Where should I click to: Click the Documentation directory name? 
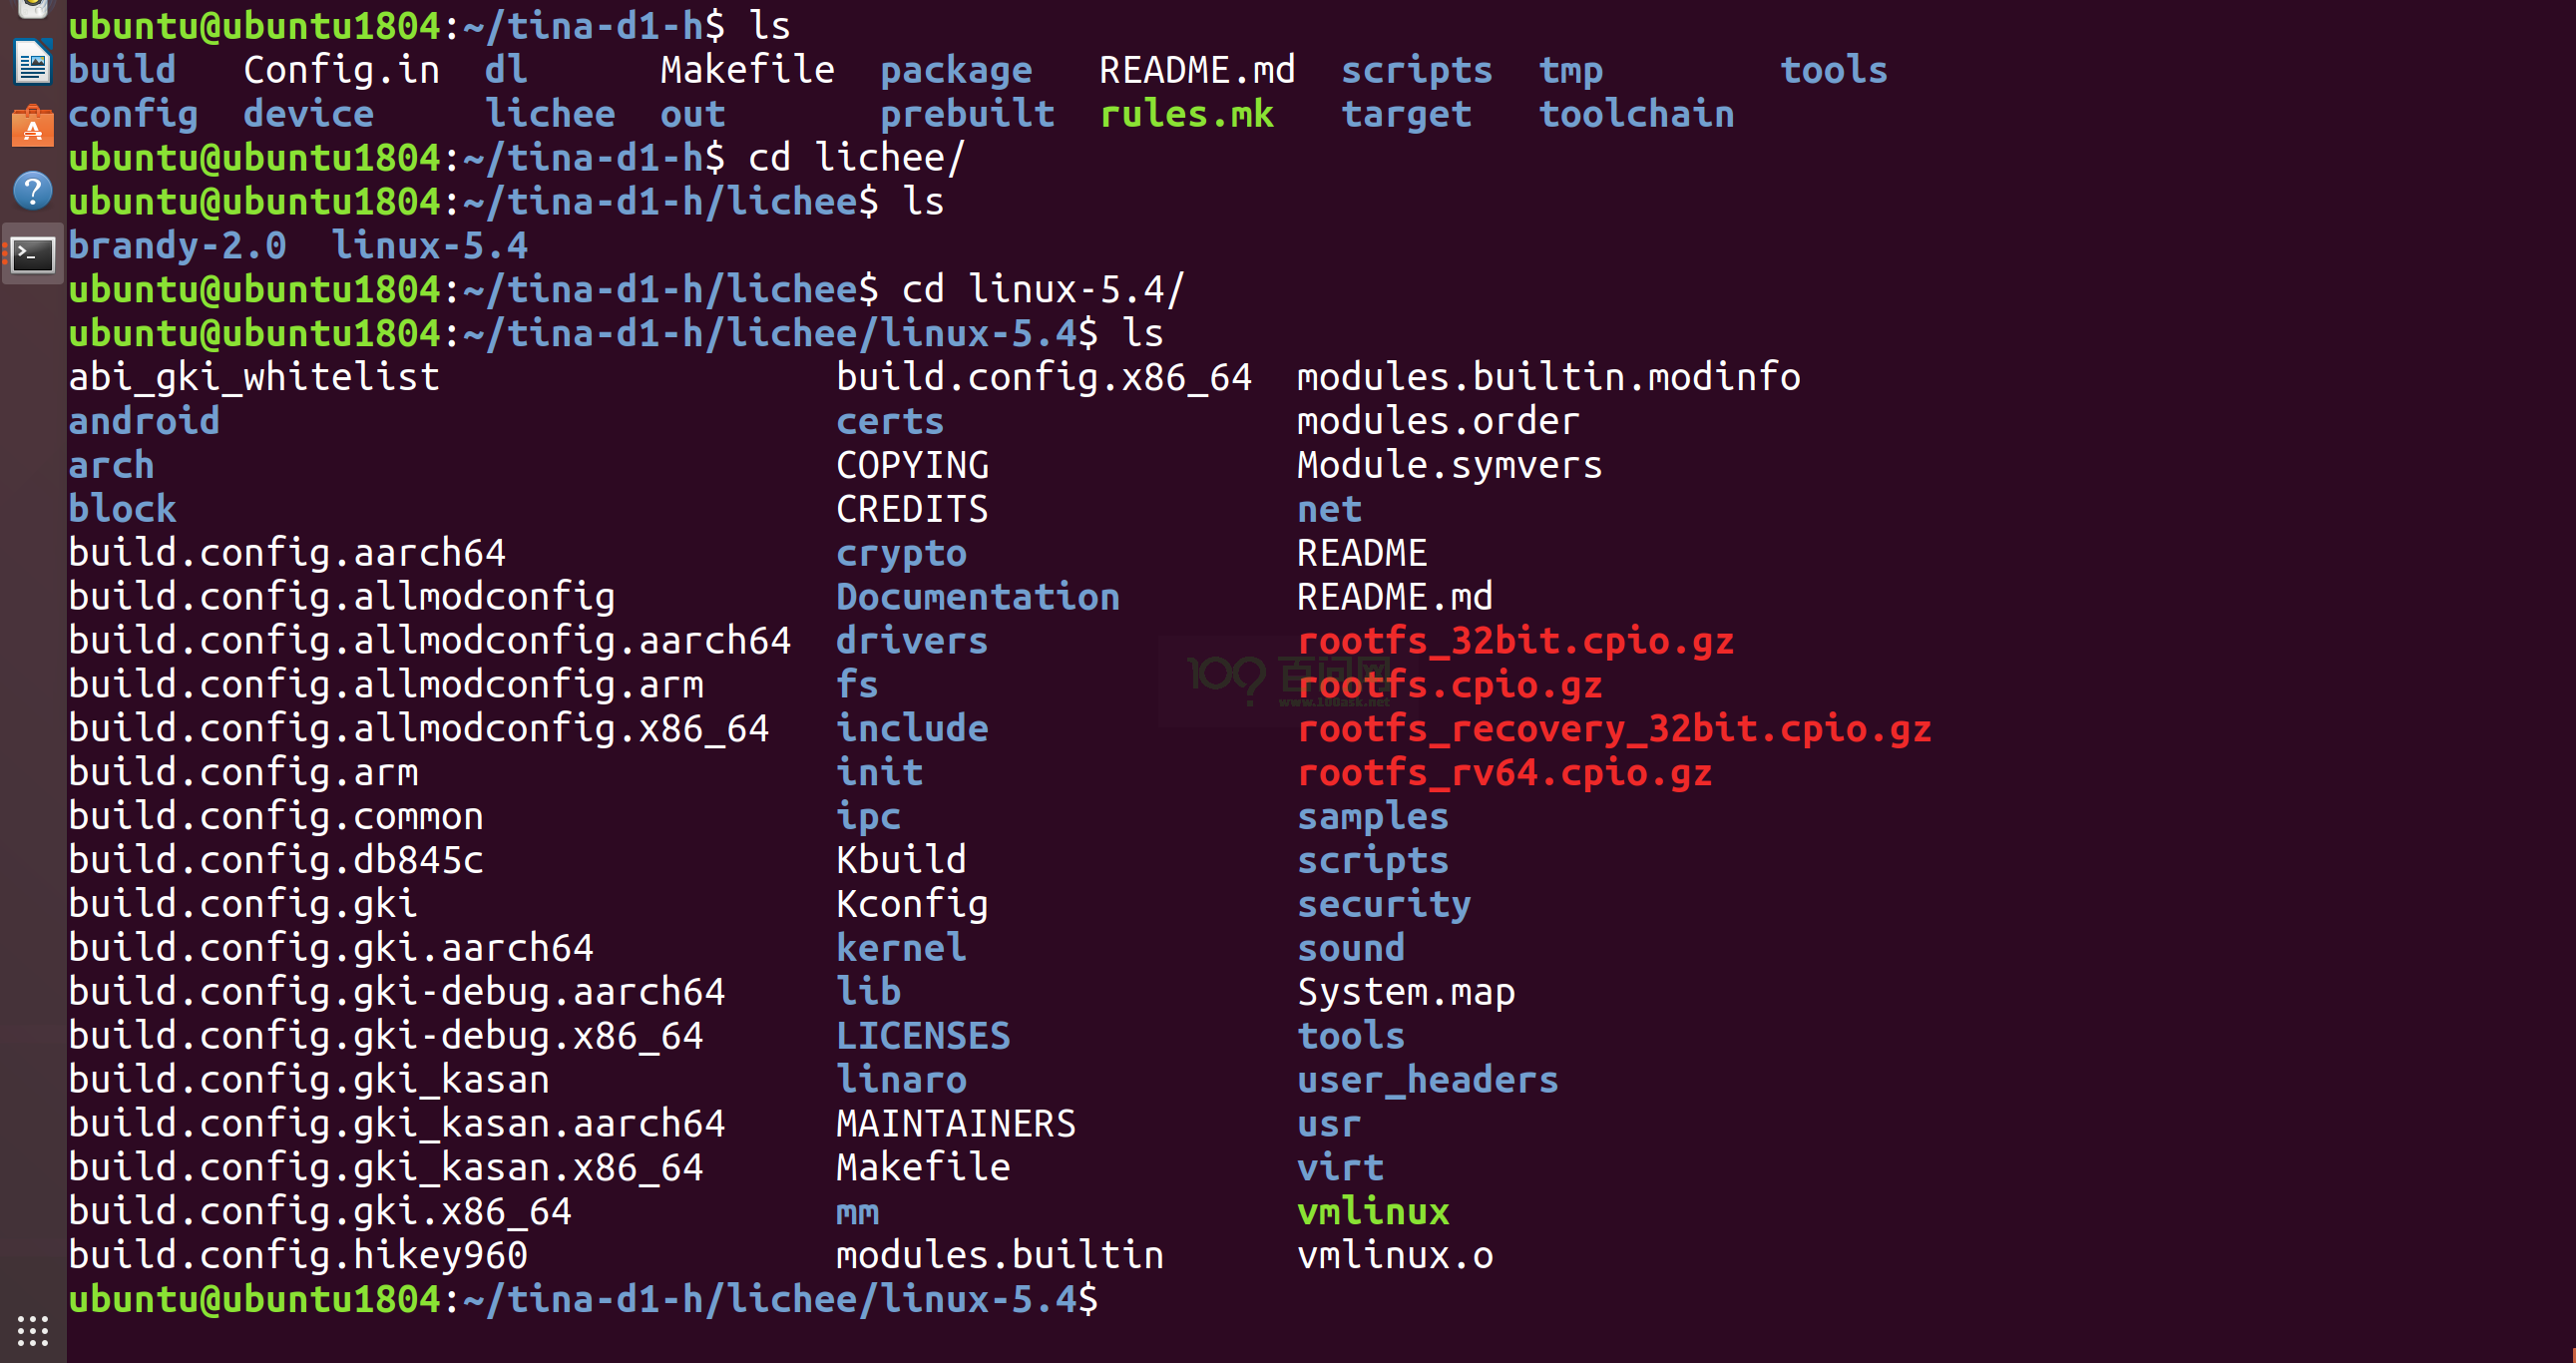pyautogui.click(x=977, y=597)
